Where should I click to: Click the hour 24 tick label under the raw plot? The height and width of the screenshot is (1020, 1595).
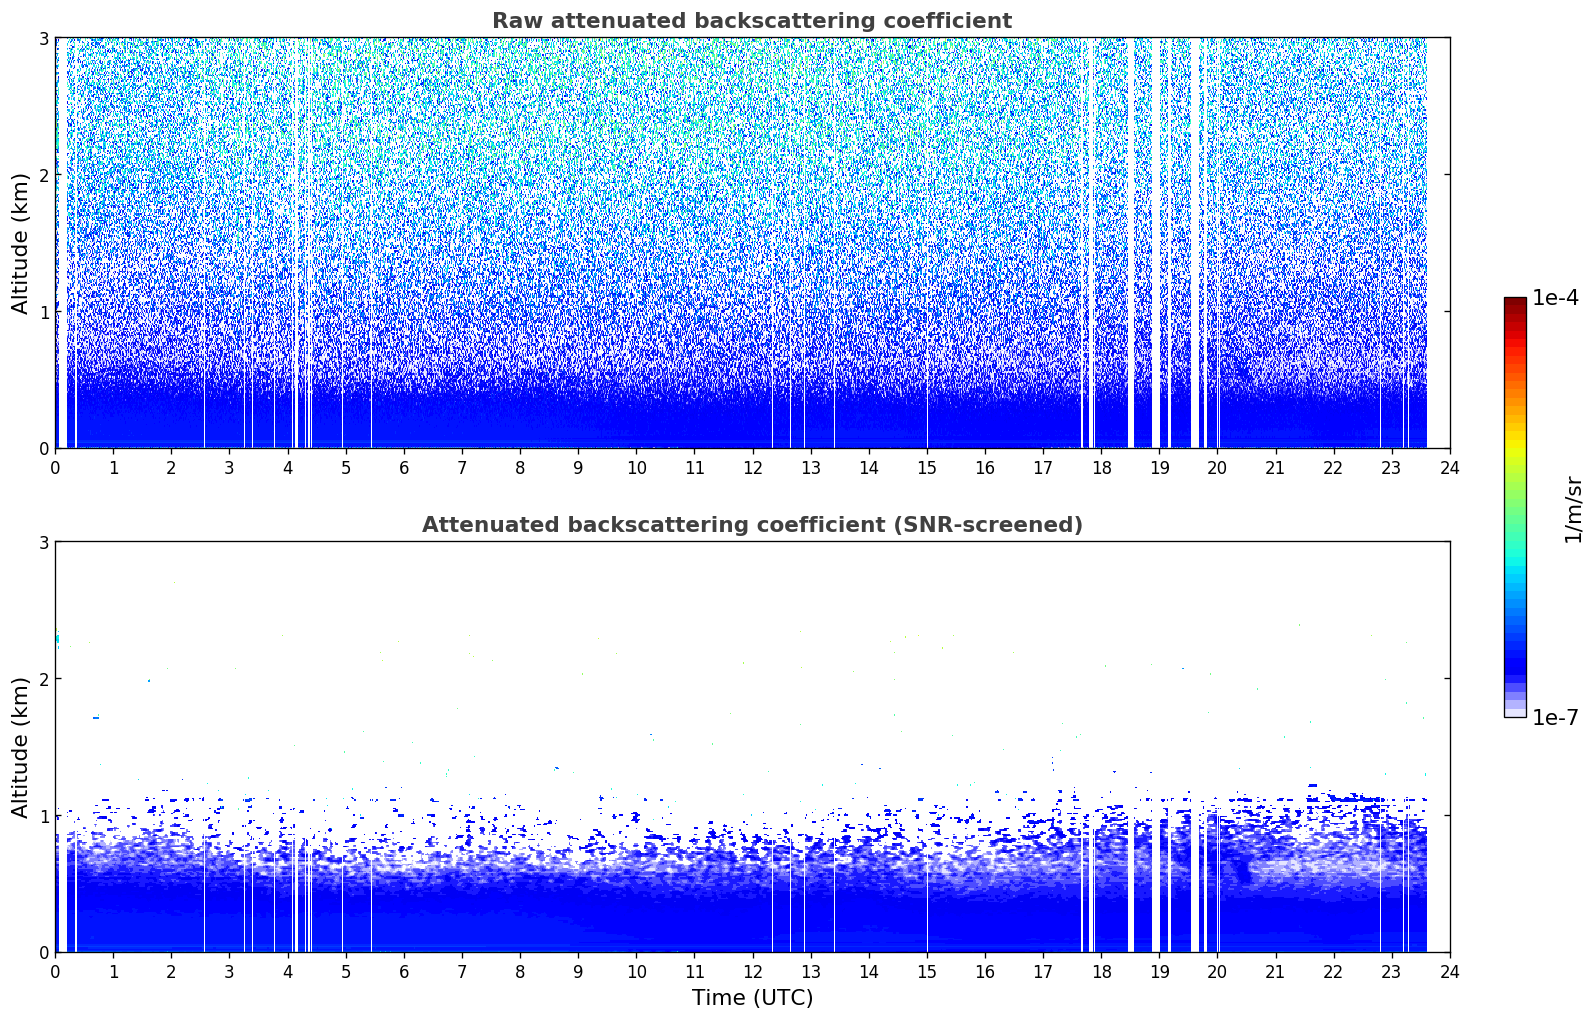coord(1450,468)
